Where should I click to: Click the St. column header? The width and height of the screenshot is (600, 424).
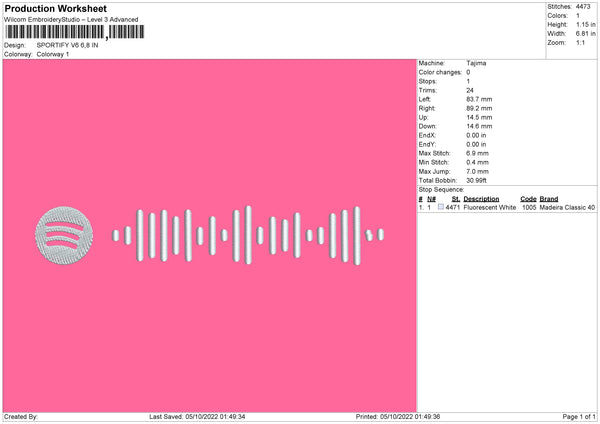coord(456,199)
